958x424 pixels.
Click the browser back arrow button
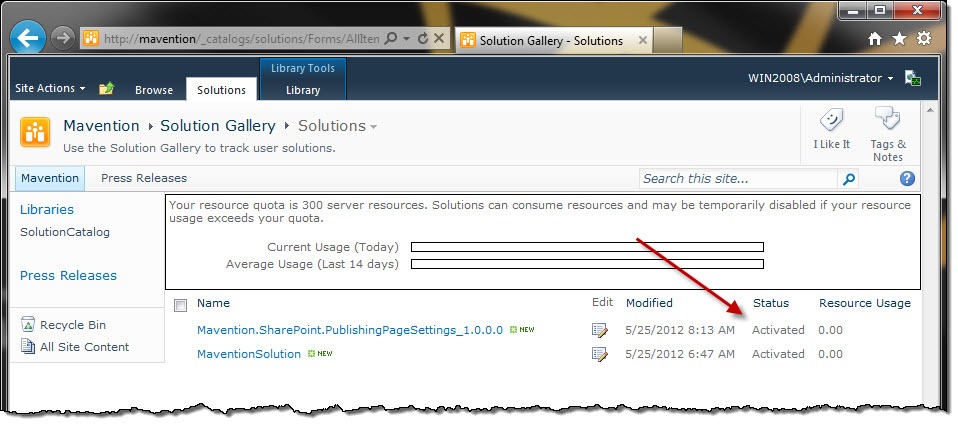click(27, 38)
